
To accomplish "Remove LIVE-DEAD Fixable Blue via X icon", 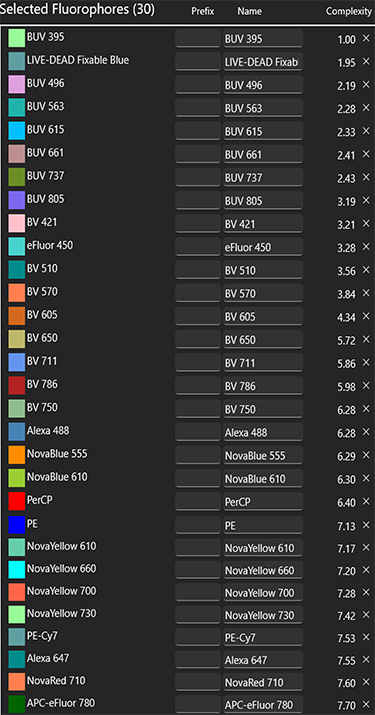I will (x=366, y=62).
